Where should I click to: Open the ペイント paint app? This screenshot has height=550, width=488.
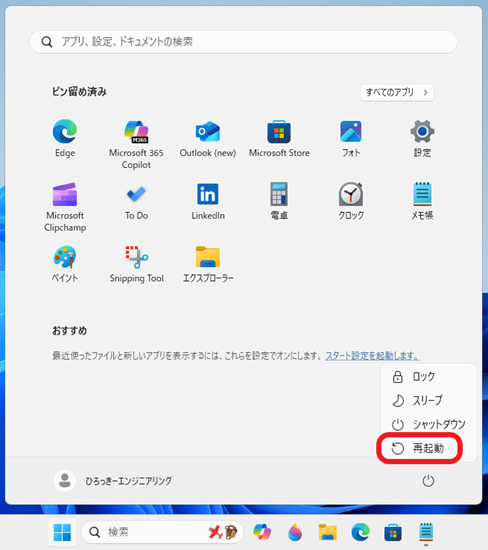[x=65, y=264]
